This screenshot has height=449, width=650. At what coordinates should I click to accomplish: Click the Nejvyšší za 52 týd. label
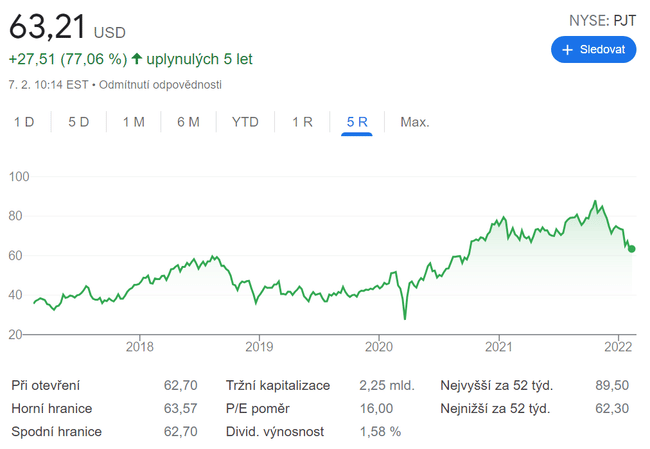point(496,385)
